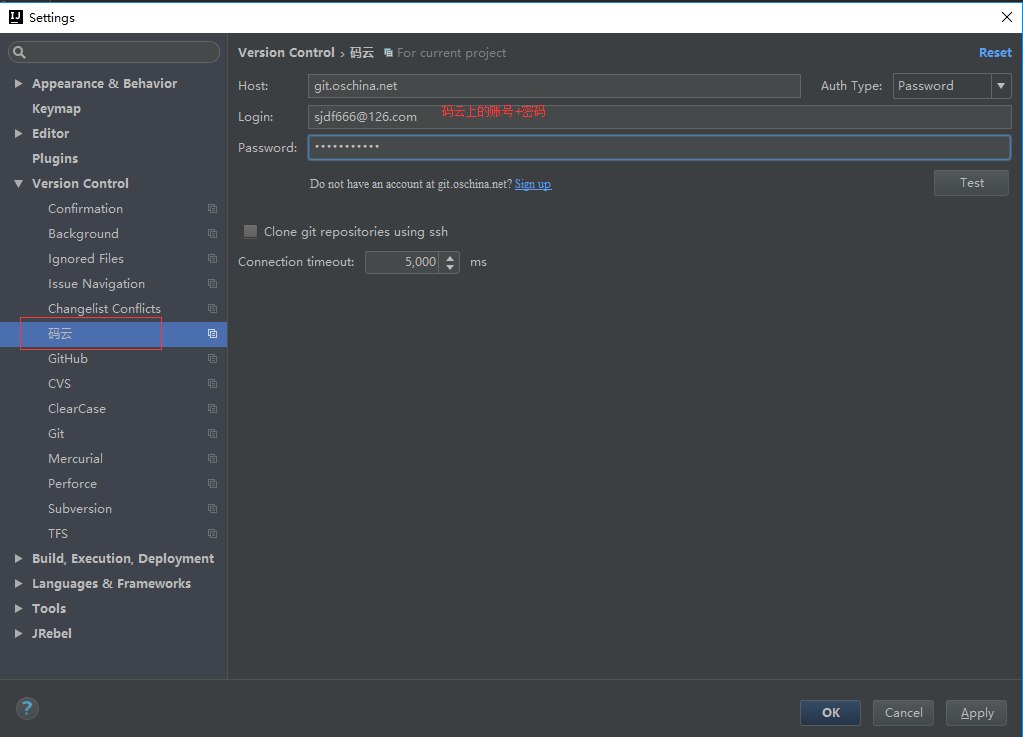The image size is (1023, 737).
Task: Enable Clone git repositories using ssh
Action: (x=250, y=232)
